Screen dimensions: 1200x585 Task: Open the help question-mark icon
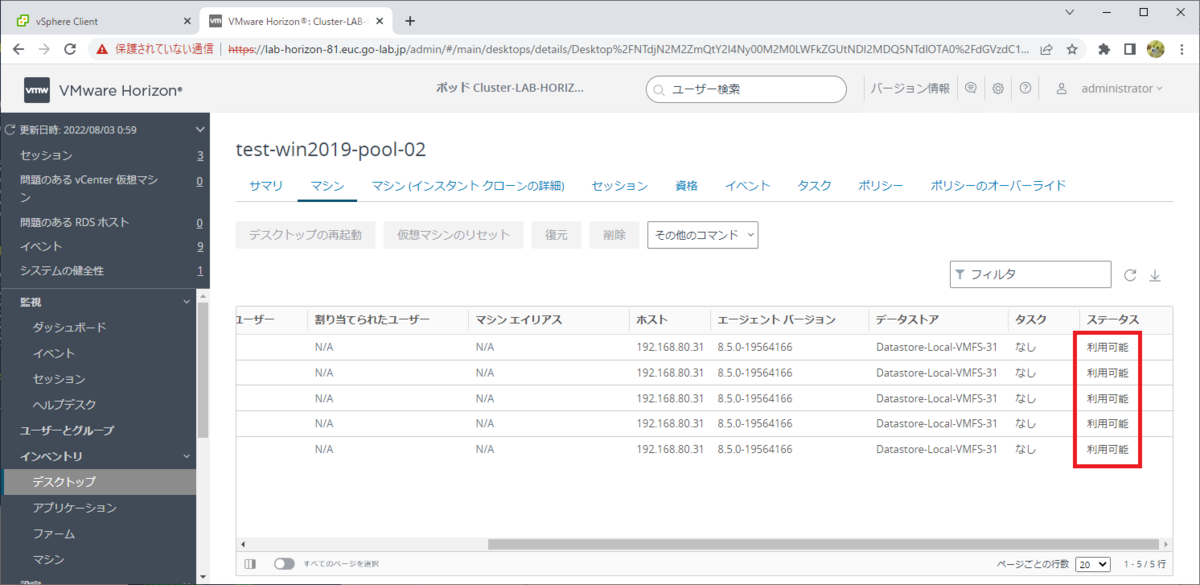click(1025, 88)
